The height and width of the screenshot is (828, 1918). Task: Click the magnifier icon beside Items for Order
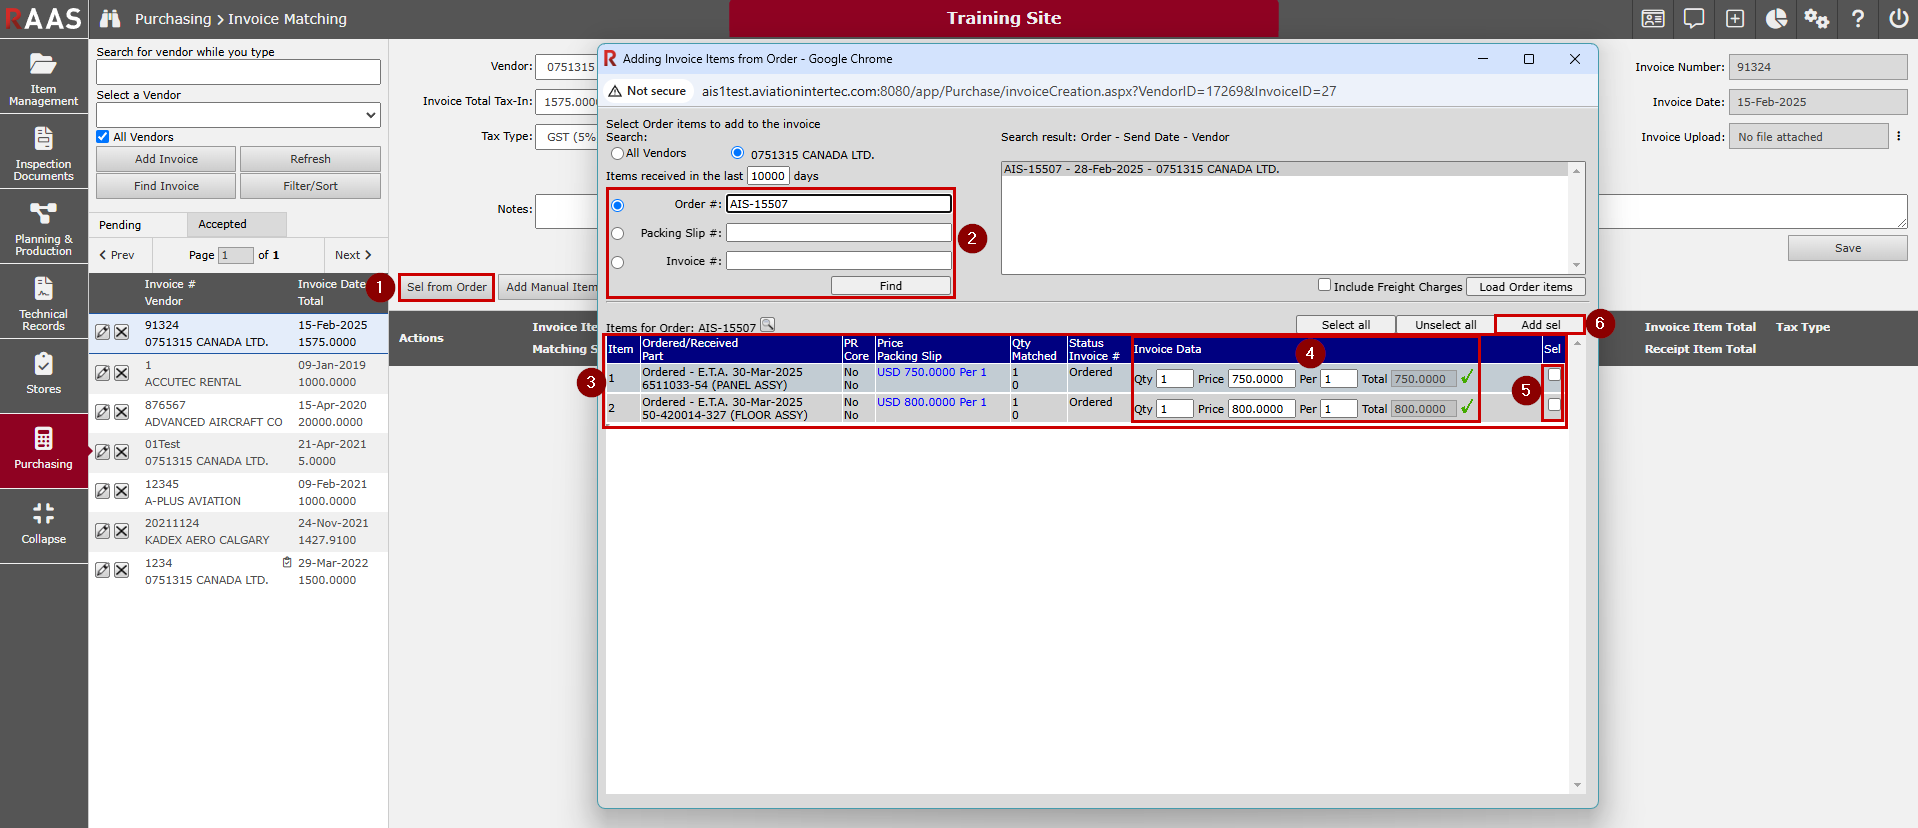pyautogui.click(x=767, y=324)
